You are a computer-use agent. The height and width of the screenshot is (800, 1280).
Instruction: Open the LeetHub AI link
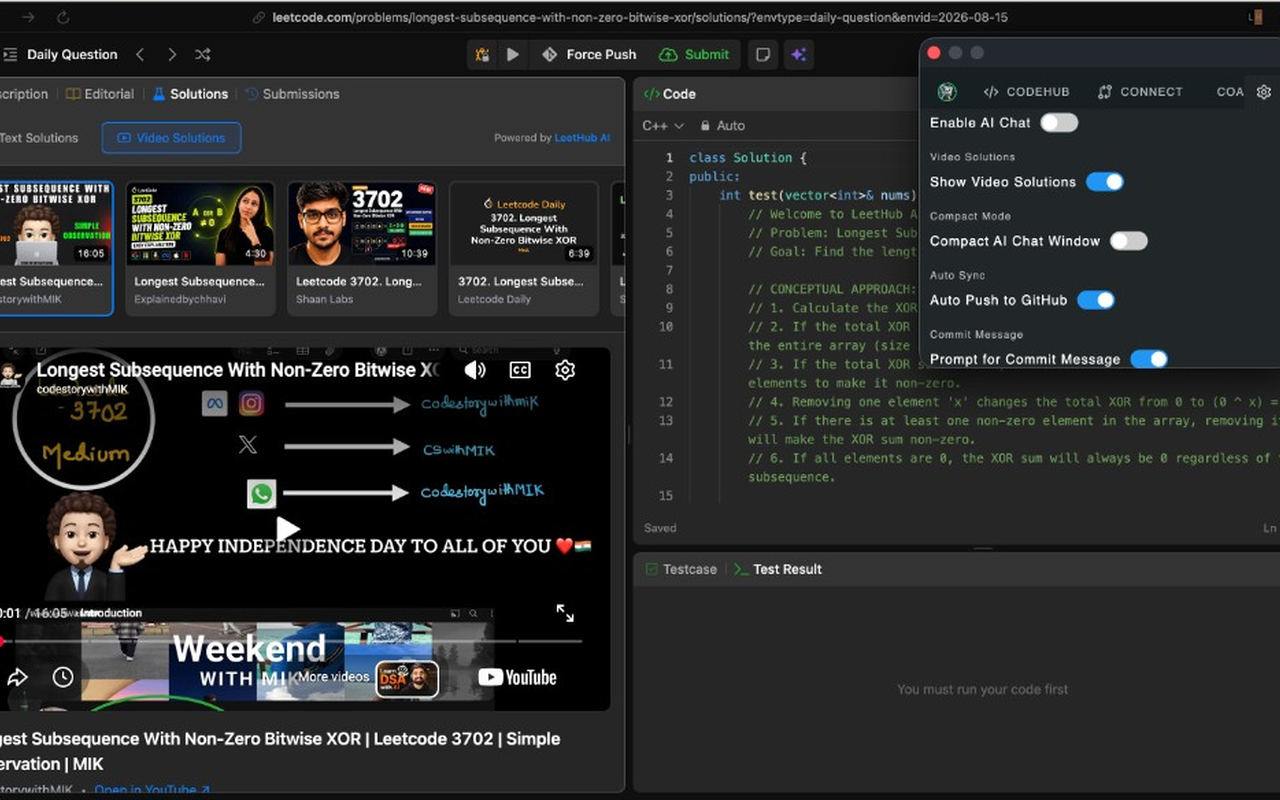[x=582, y=138]
